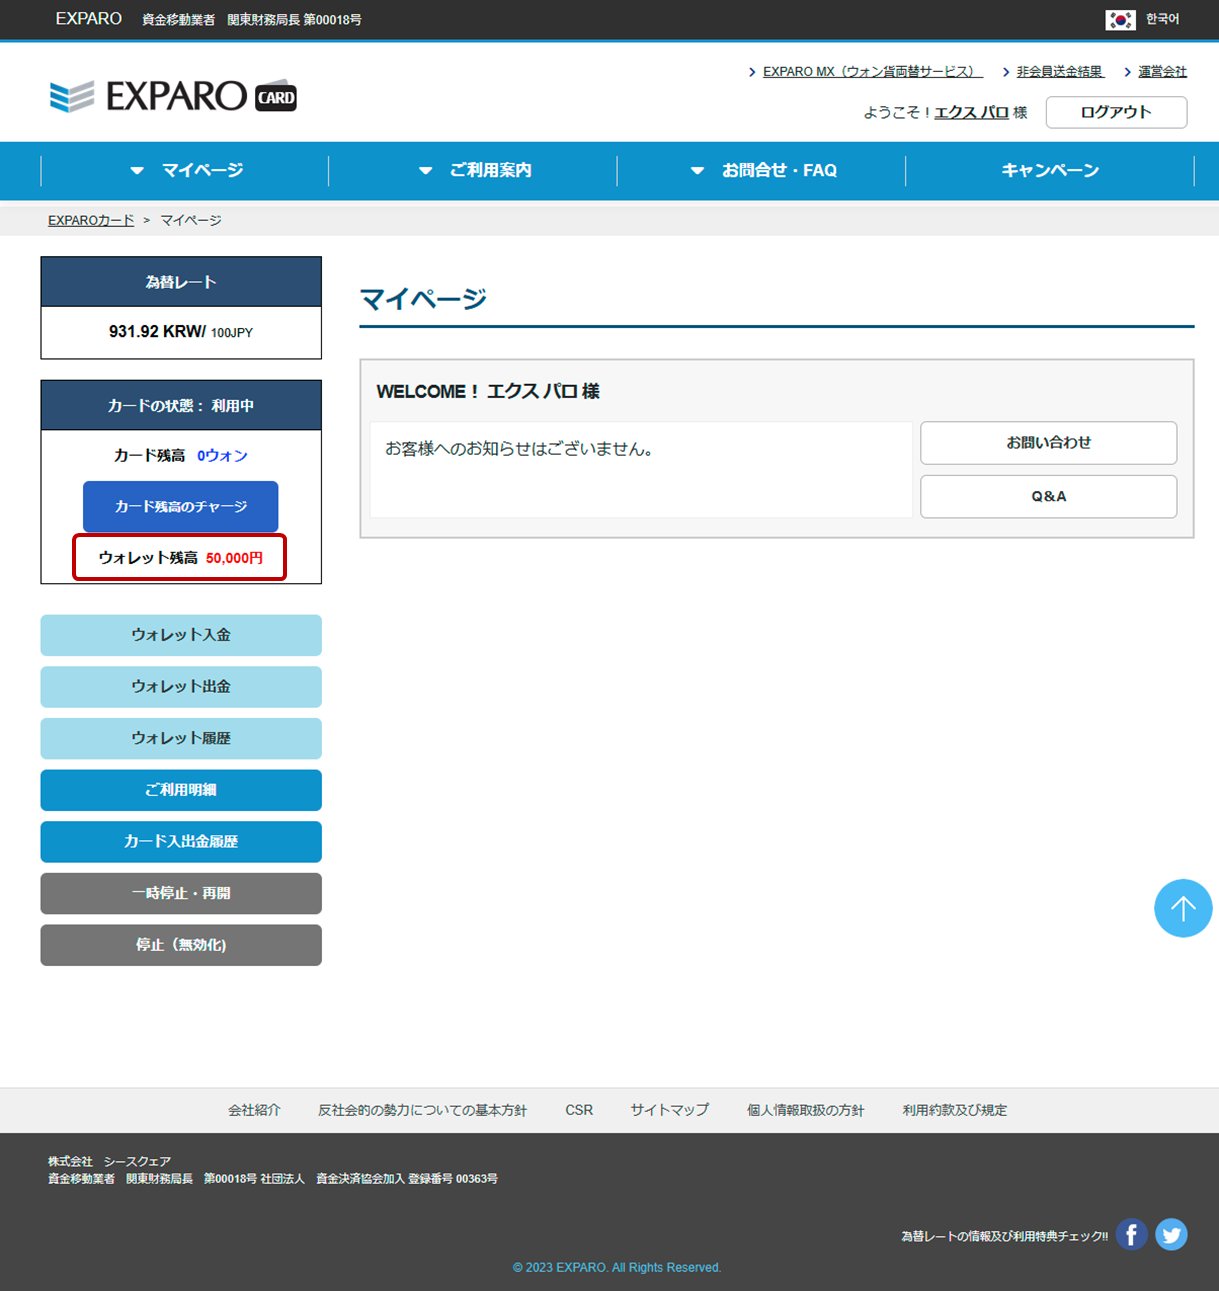The height and width of the screenshot is (1291, 1219).
Task: Open the Facebook page icon
Action: pyautogui.click(x=1131, y=1235)
